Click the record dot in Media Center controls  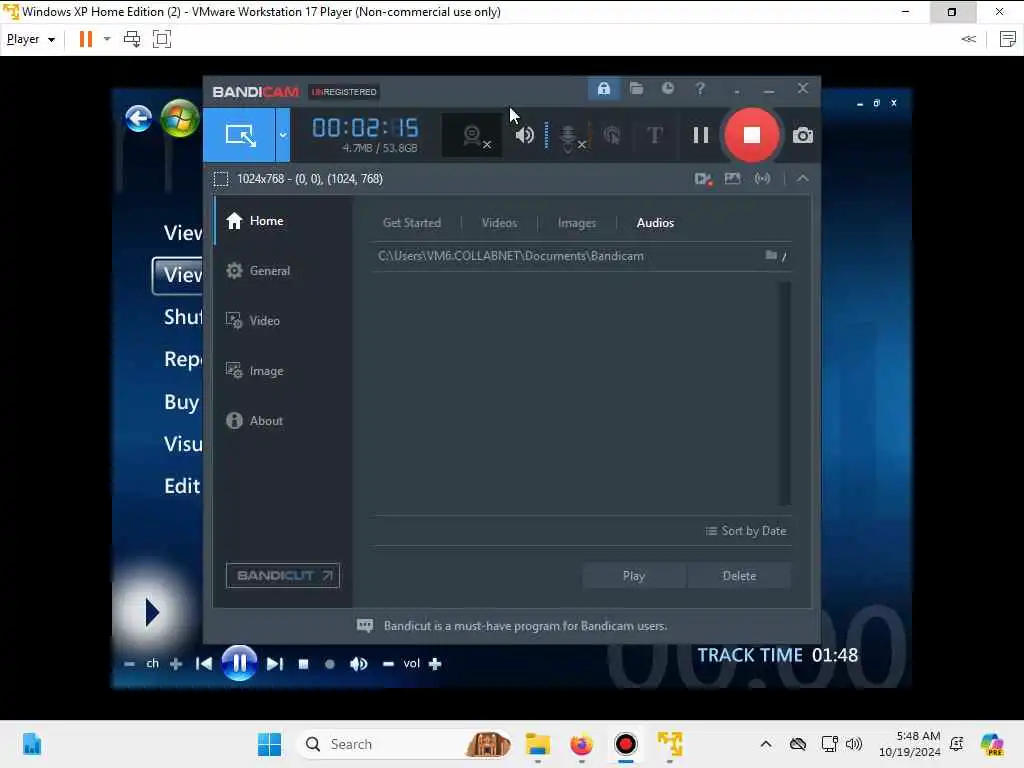coord(330,664)
